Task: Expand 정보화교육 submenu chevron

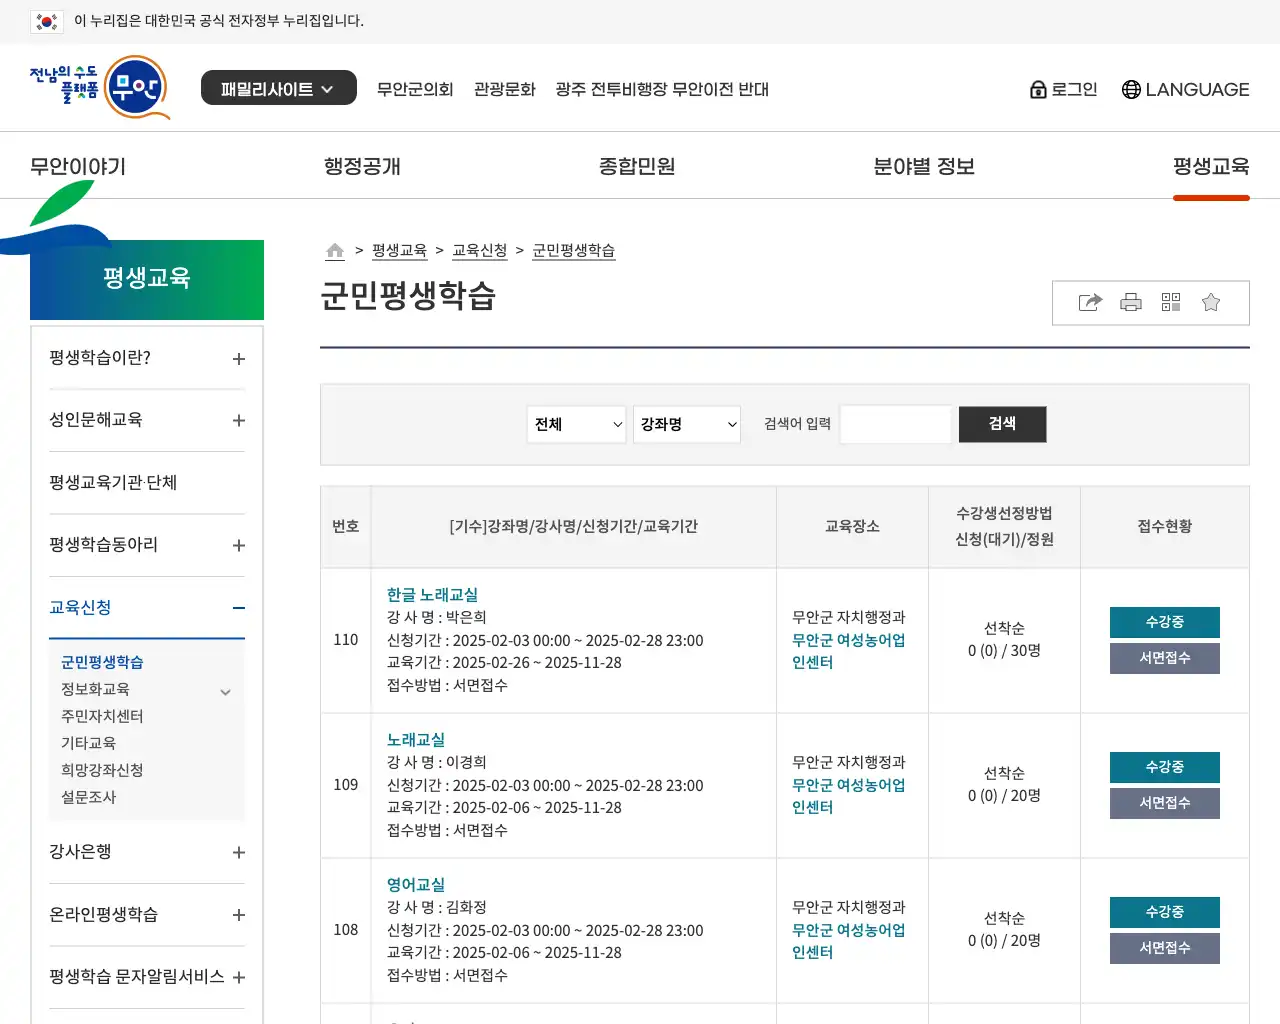Action: [x=226, y=691]
